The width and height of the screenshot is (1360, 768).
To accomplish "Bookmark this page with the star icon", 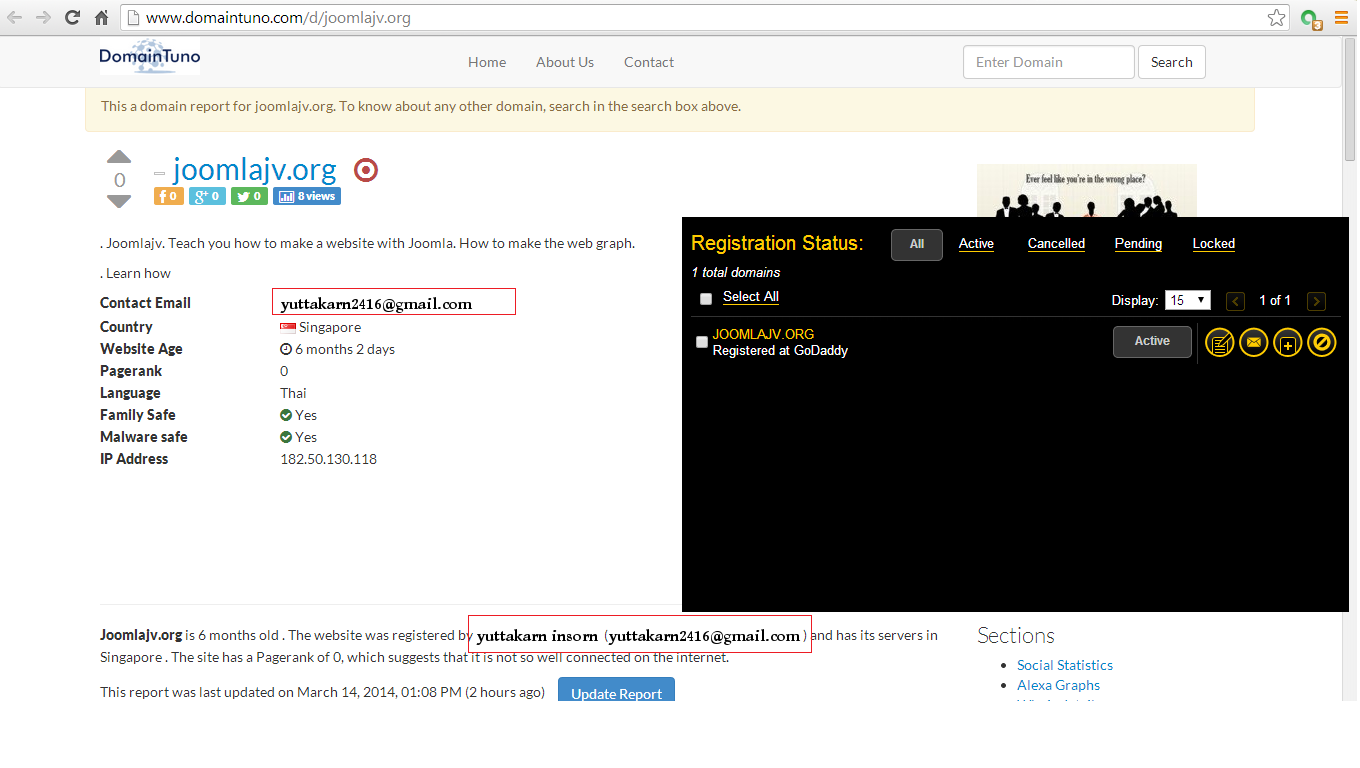I will pos(1276,18).
